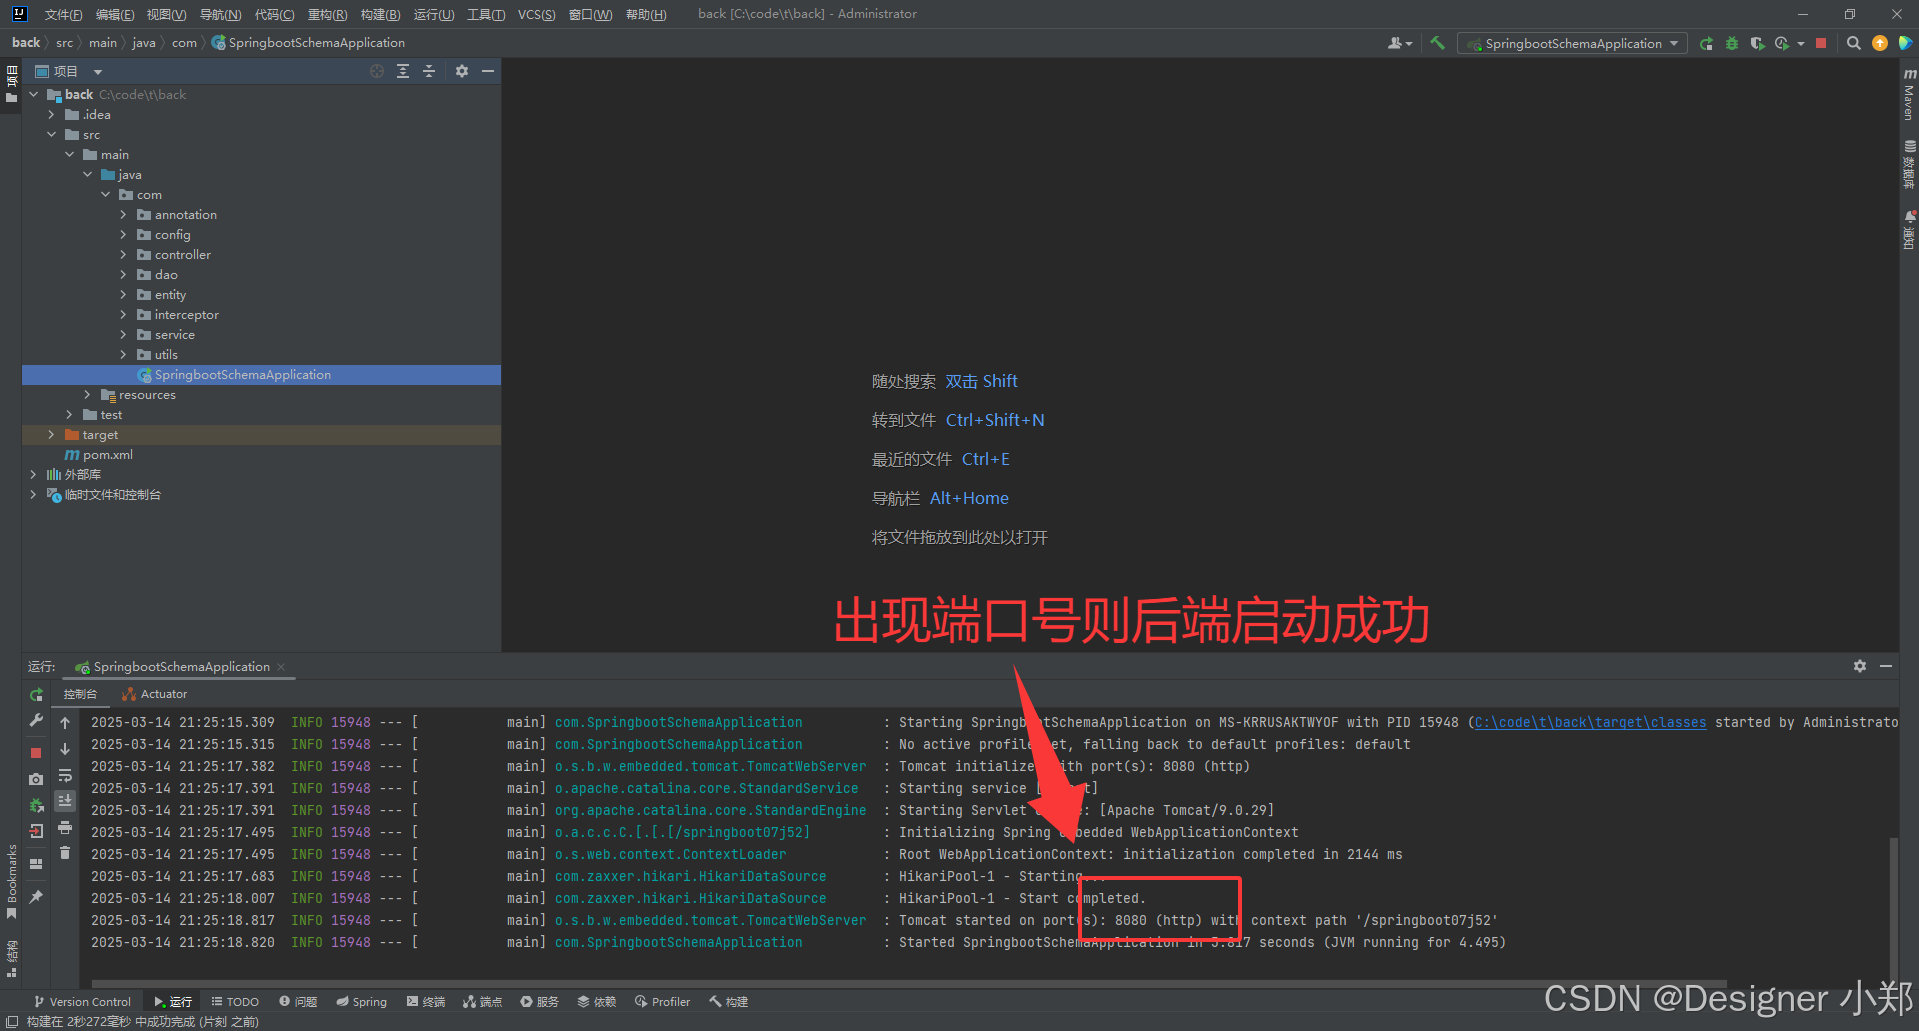Click the restore layout icon in run panel
The width and height of the screenshot is (1919, 1031).
pos(36,864)
